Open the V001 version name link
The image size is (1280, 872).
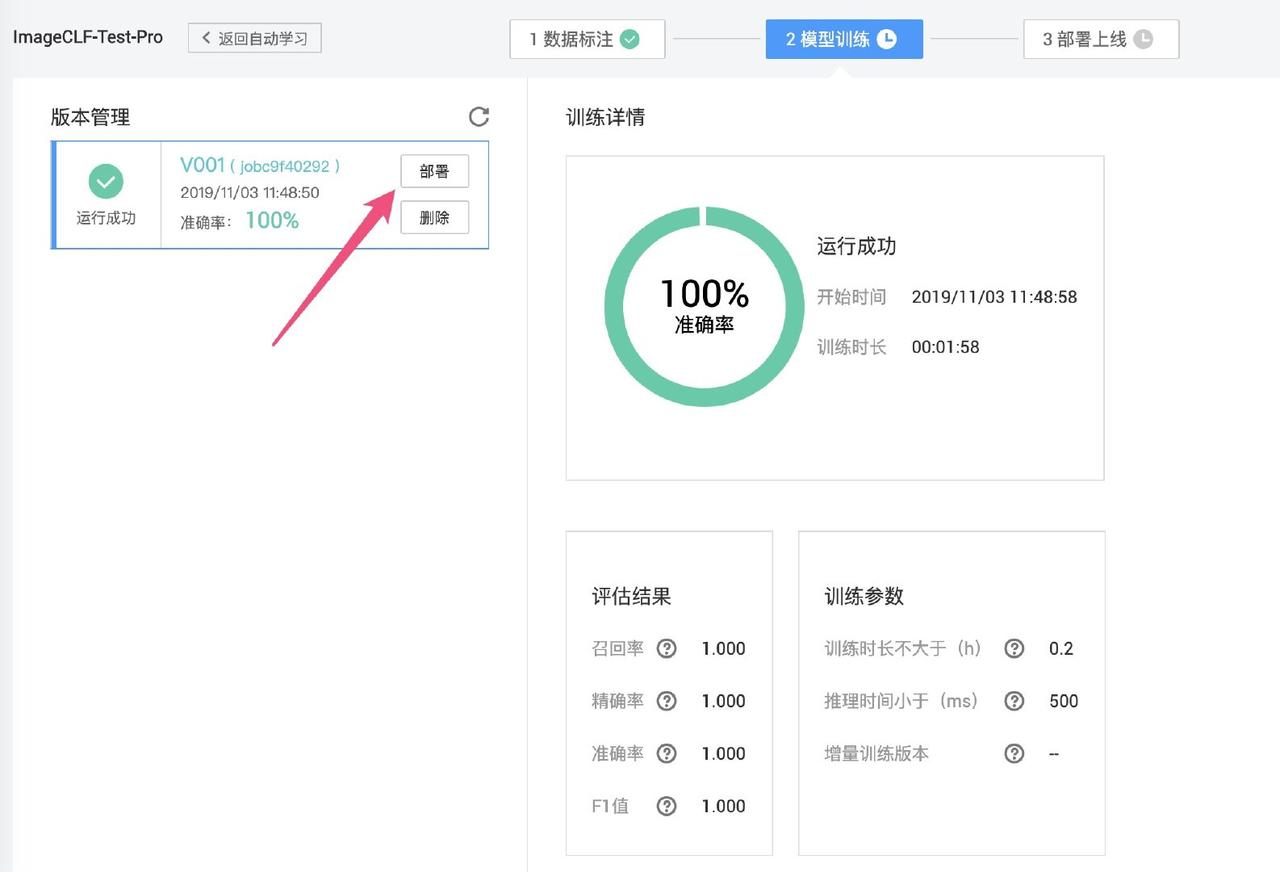(202, 165)
